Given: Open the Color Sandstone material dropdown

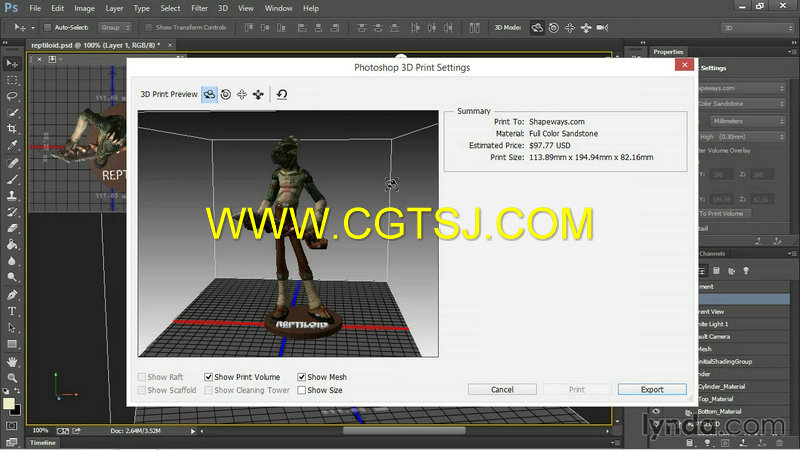Looking at the screenshot, I should 742,104.
